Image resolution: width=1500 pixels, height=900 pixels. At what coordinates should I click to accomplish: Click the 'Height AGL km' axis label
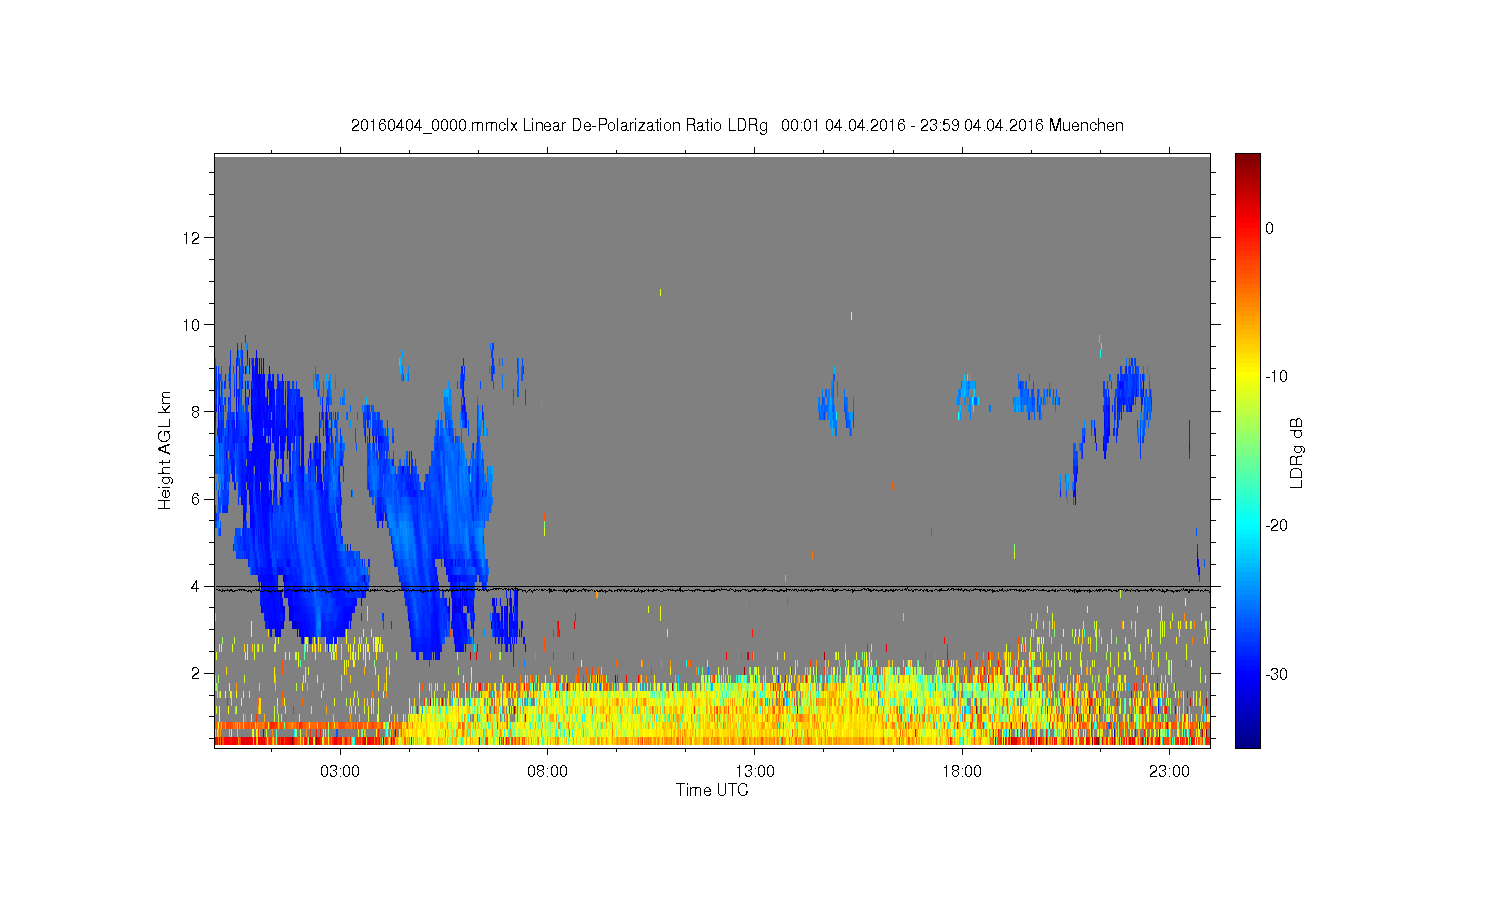(x=165, y=450)
